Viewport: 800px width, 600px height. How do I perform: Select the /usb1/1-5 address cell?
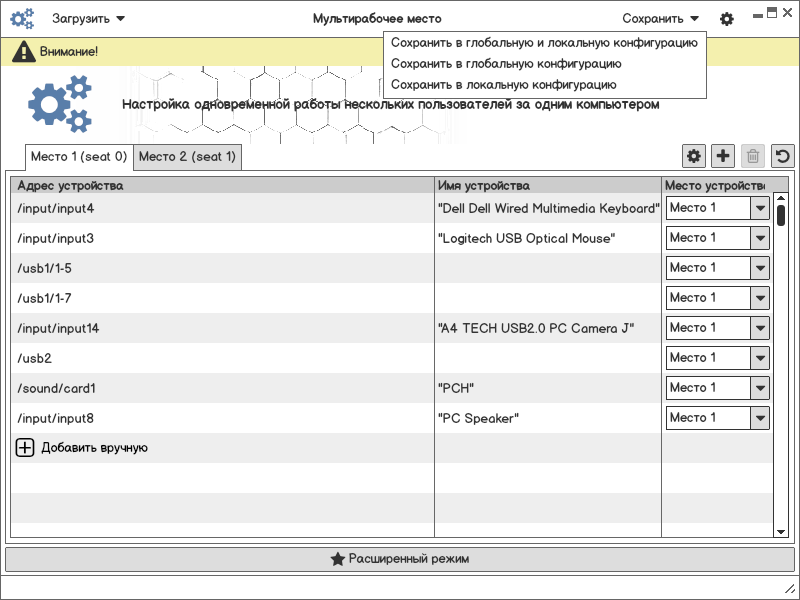[x=222, y=268]
